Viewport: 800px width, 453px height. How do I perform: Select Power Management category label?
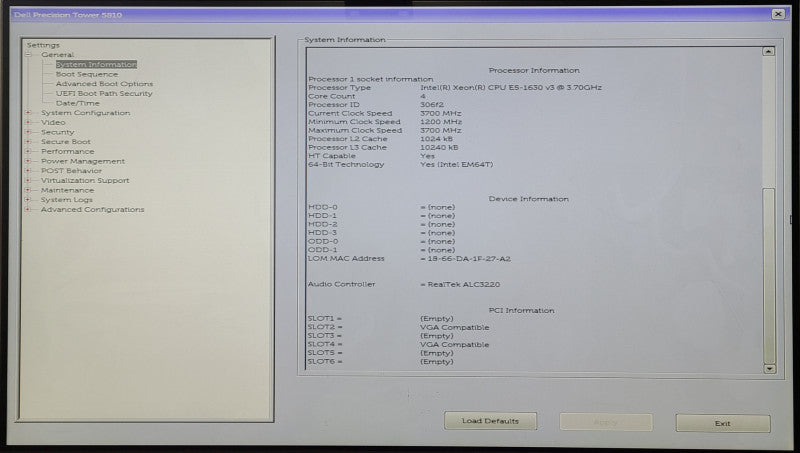83,162
